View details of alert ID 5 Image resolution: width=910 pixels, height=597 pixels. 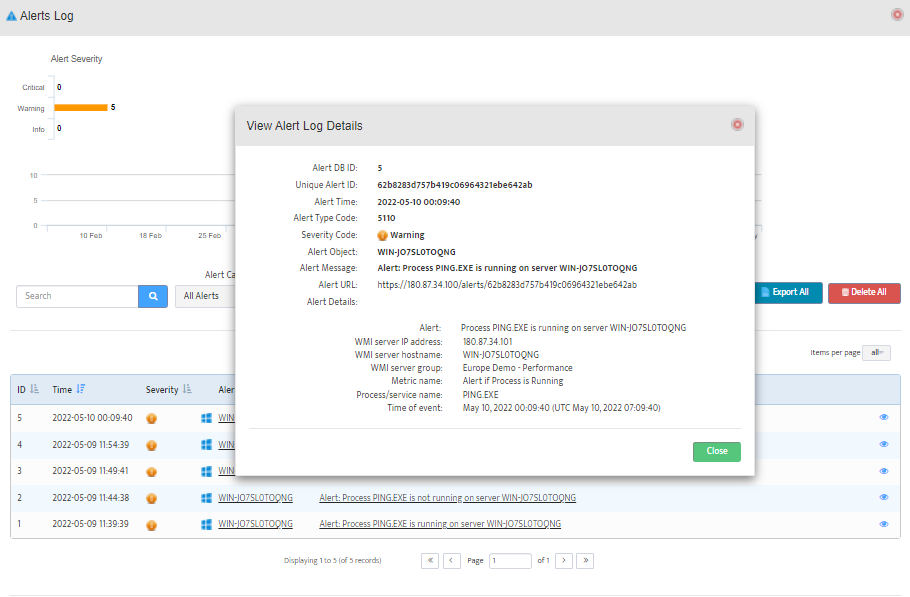pos(884,417)
